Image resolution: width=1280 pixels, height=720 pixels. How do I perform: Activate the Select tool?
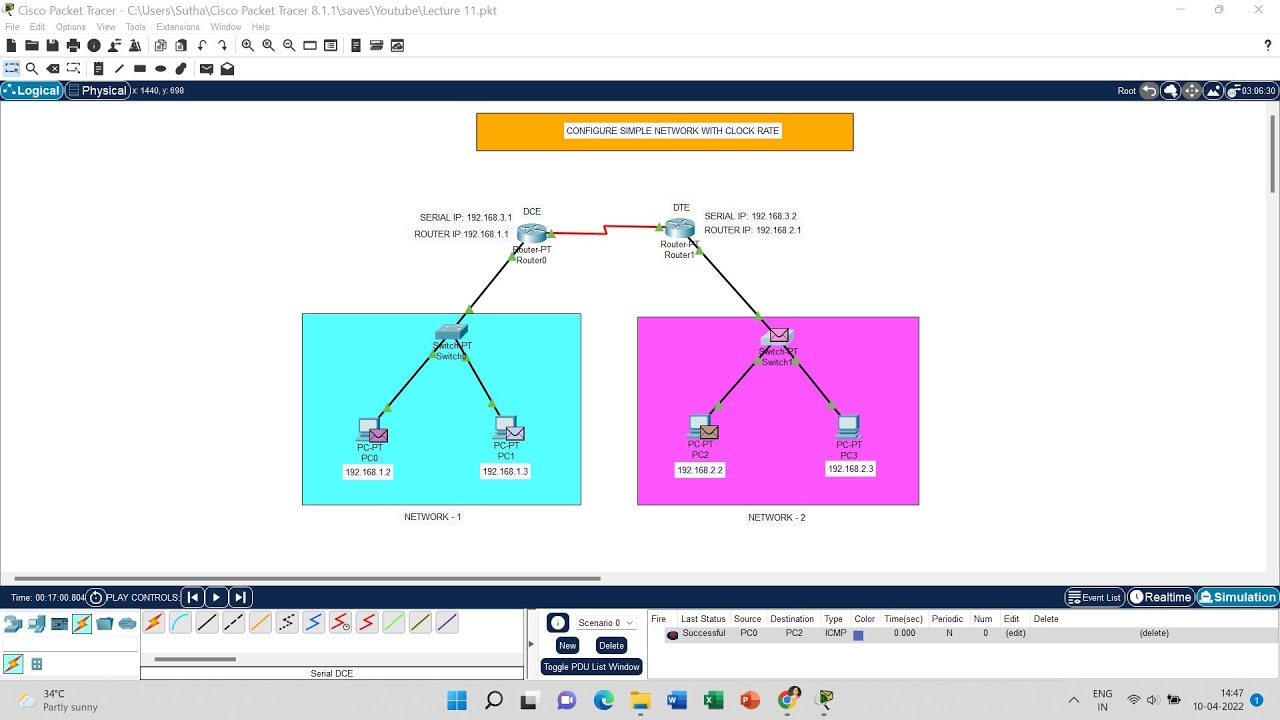12,69
